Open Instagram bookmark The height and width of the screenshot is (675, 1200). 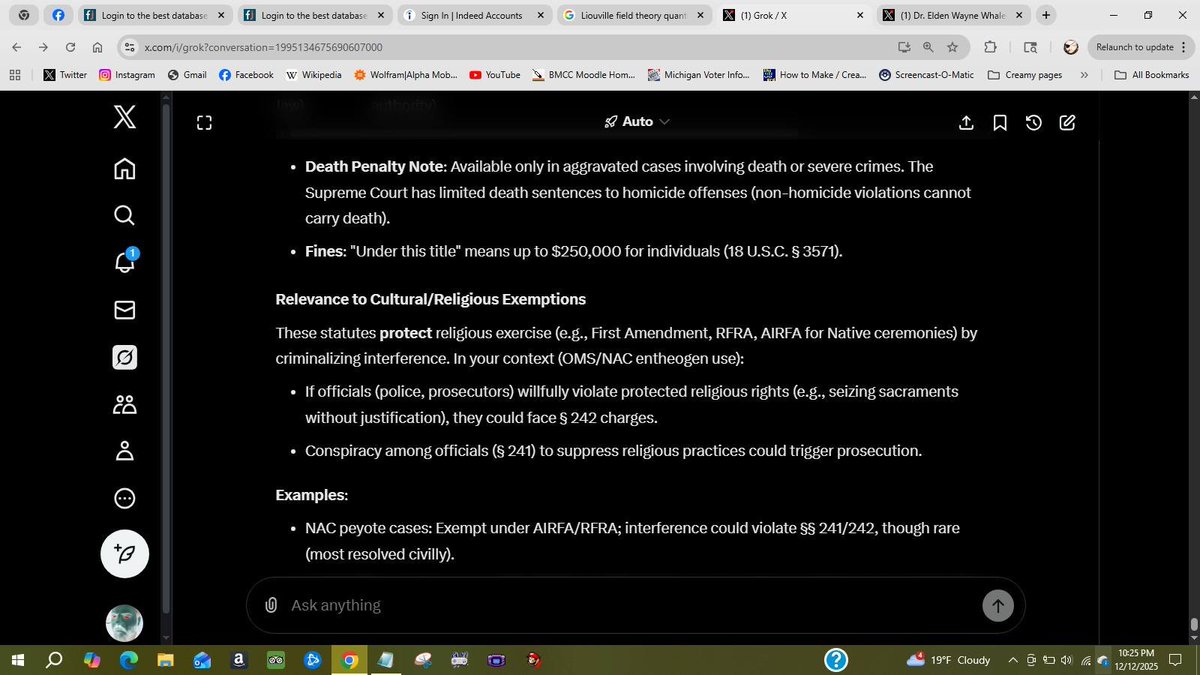[127, 75]
